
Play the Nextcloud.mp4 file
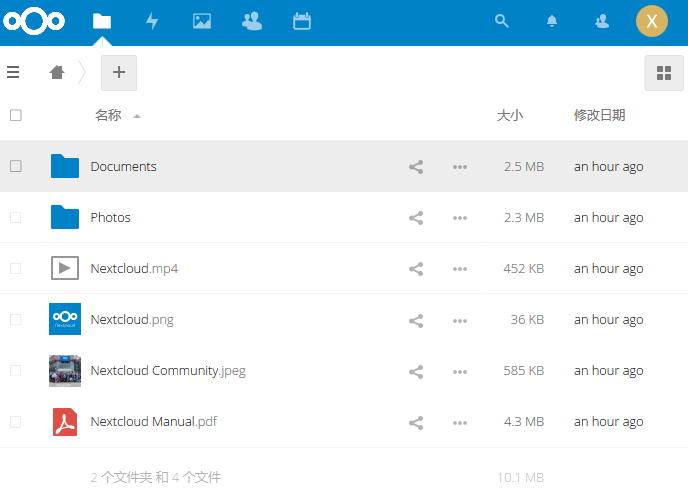pos(134,268)
